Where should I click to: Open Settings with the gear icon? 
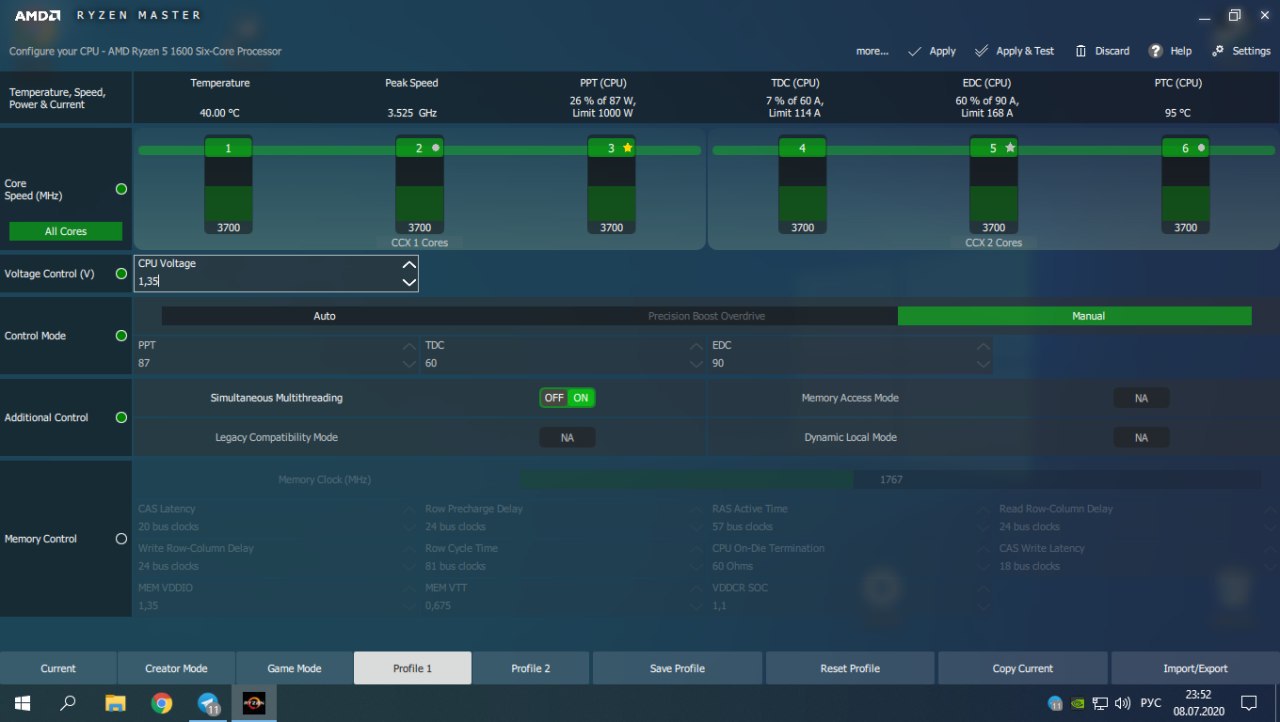pyautogui.click(x=1241, y=51)
